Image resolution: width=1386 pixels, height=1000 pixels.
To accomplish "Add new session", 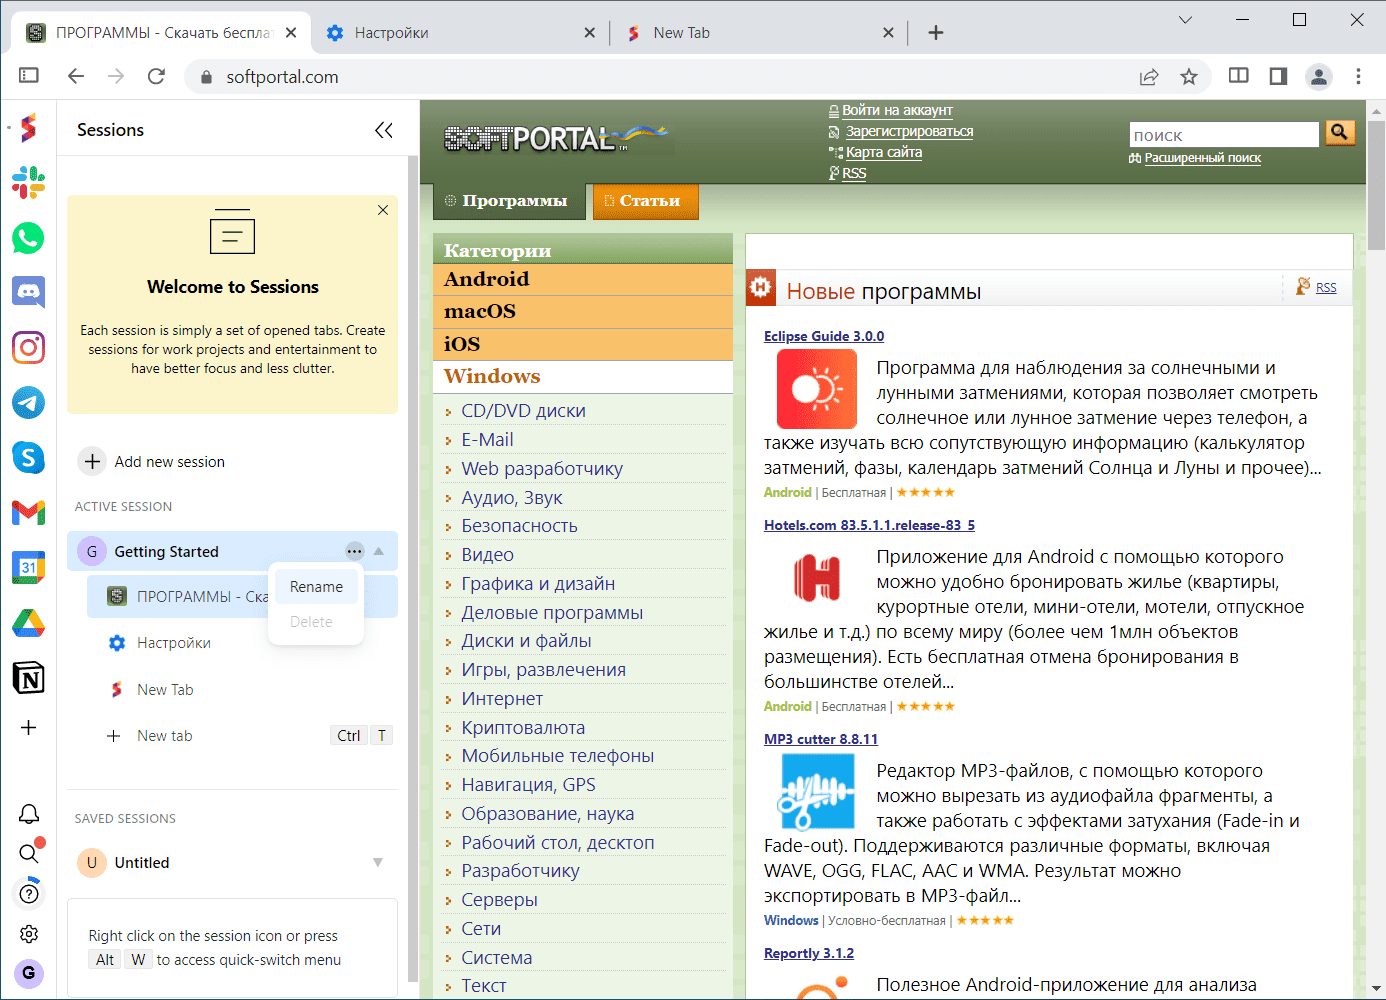I will point(152,461).
